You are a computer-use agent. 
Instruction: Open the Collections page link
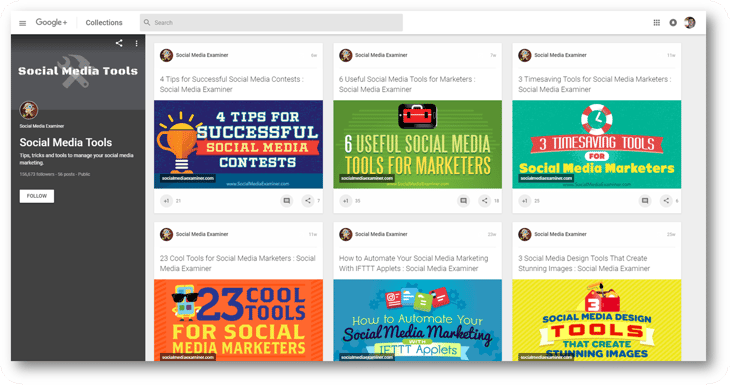click(x=104, y=22)
